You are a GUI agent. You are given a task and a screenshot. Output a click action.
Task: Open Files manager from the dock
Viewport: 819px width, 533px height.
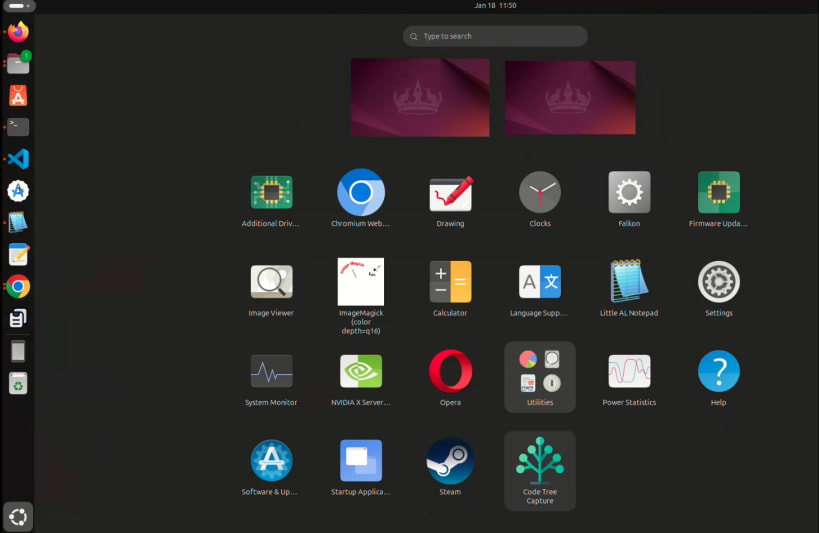click(x=18, y=64)
